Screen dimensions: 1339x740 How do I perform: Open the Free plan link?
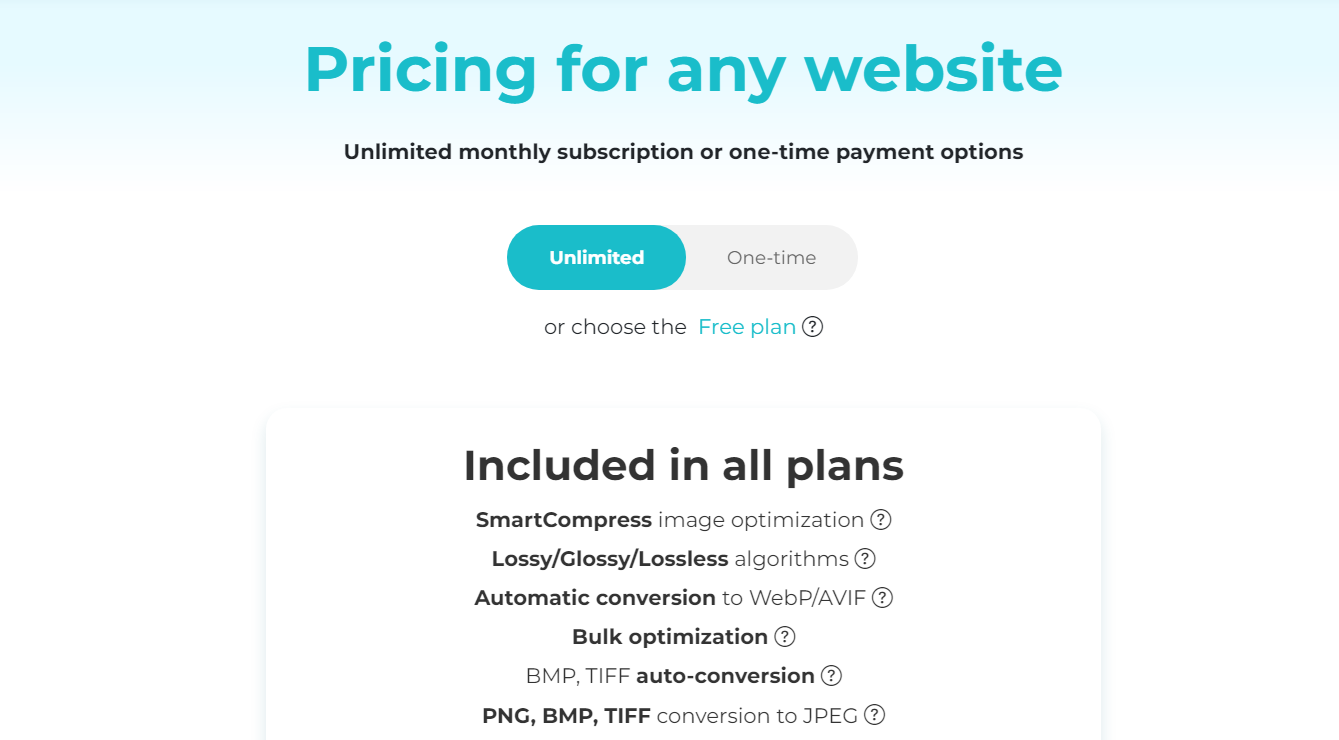746,327
